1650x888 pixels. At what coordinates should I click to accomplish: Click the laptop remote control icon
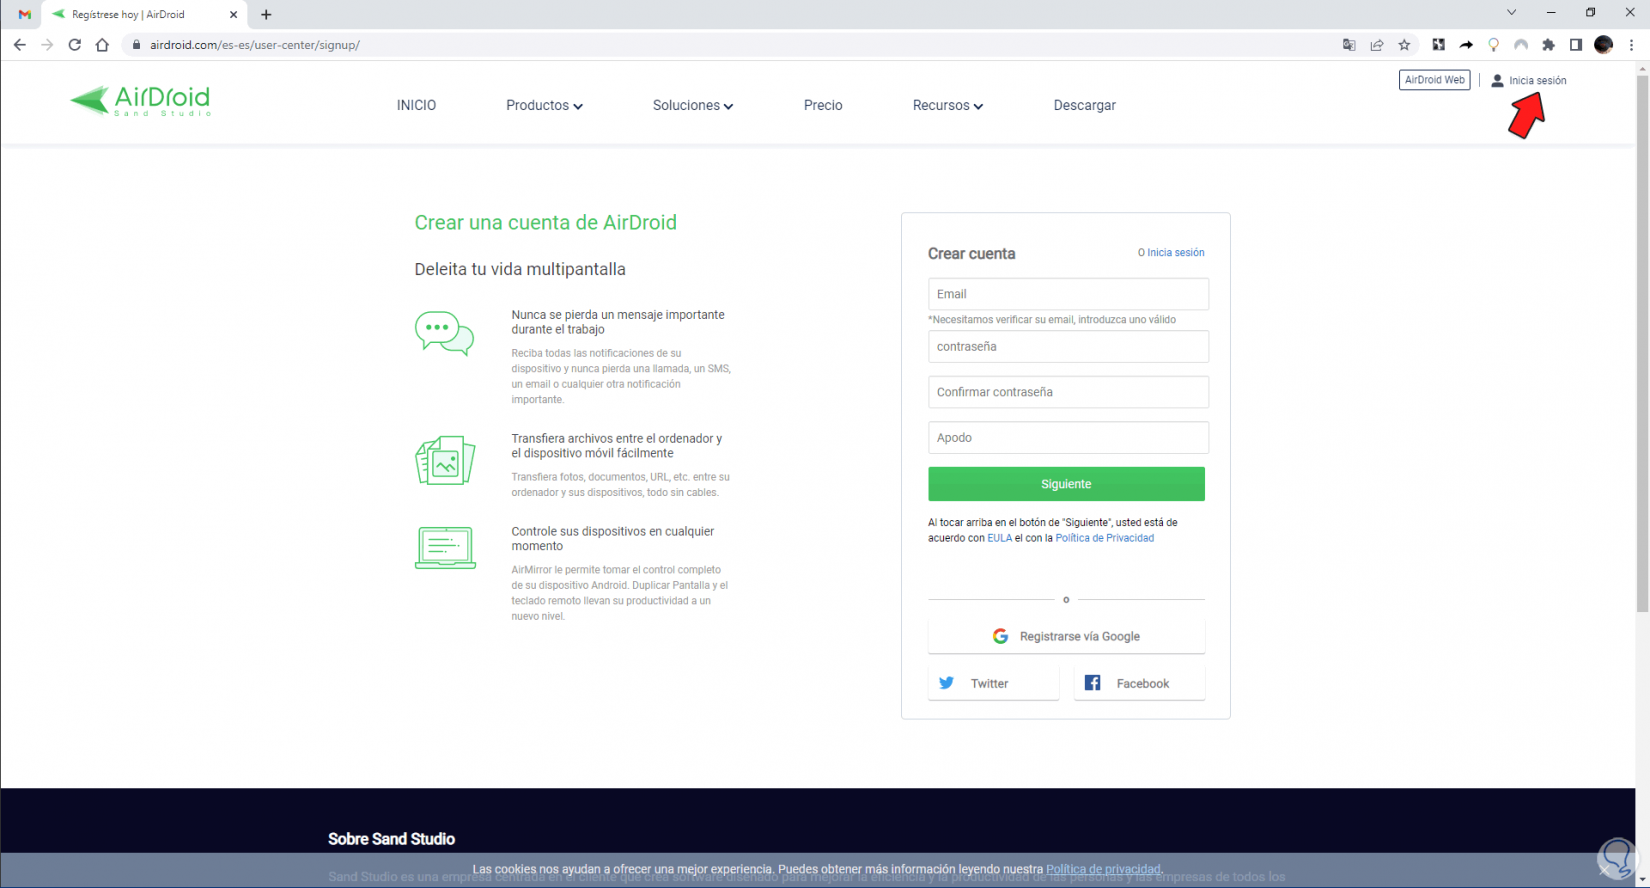pyautogui.click(x=445, y=548)
